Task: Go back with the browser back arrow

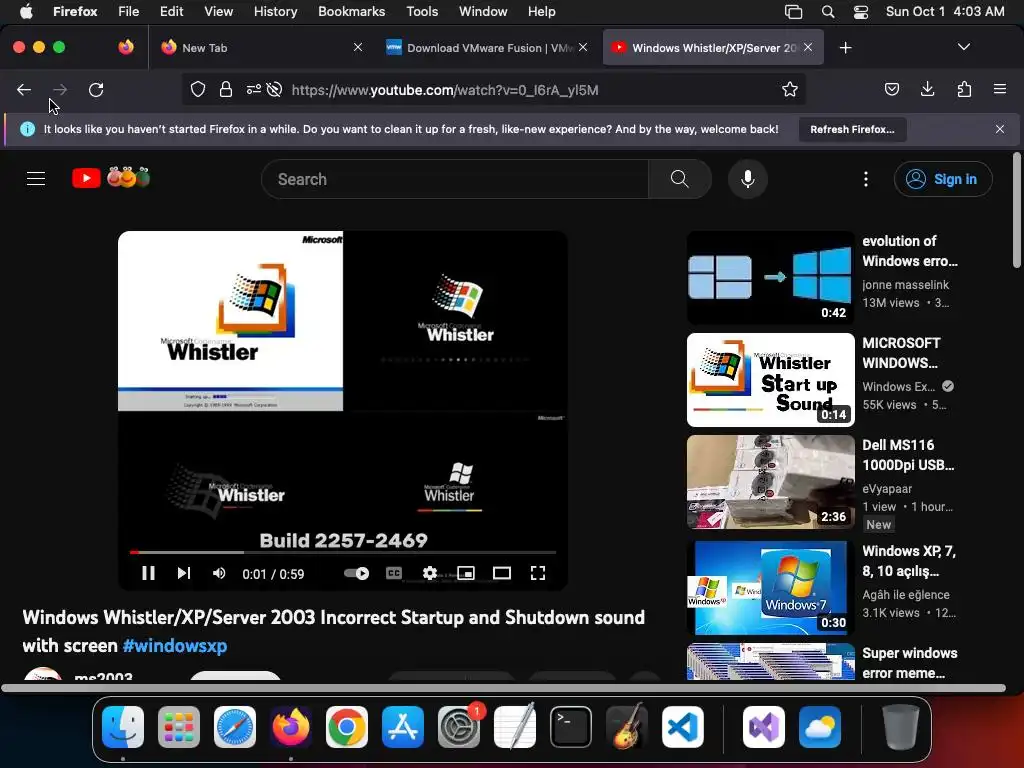Action: coord(24,90)
